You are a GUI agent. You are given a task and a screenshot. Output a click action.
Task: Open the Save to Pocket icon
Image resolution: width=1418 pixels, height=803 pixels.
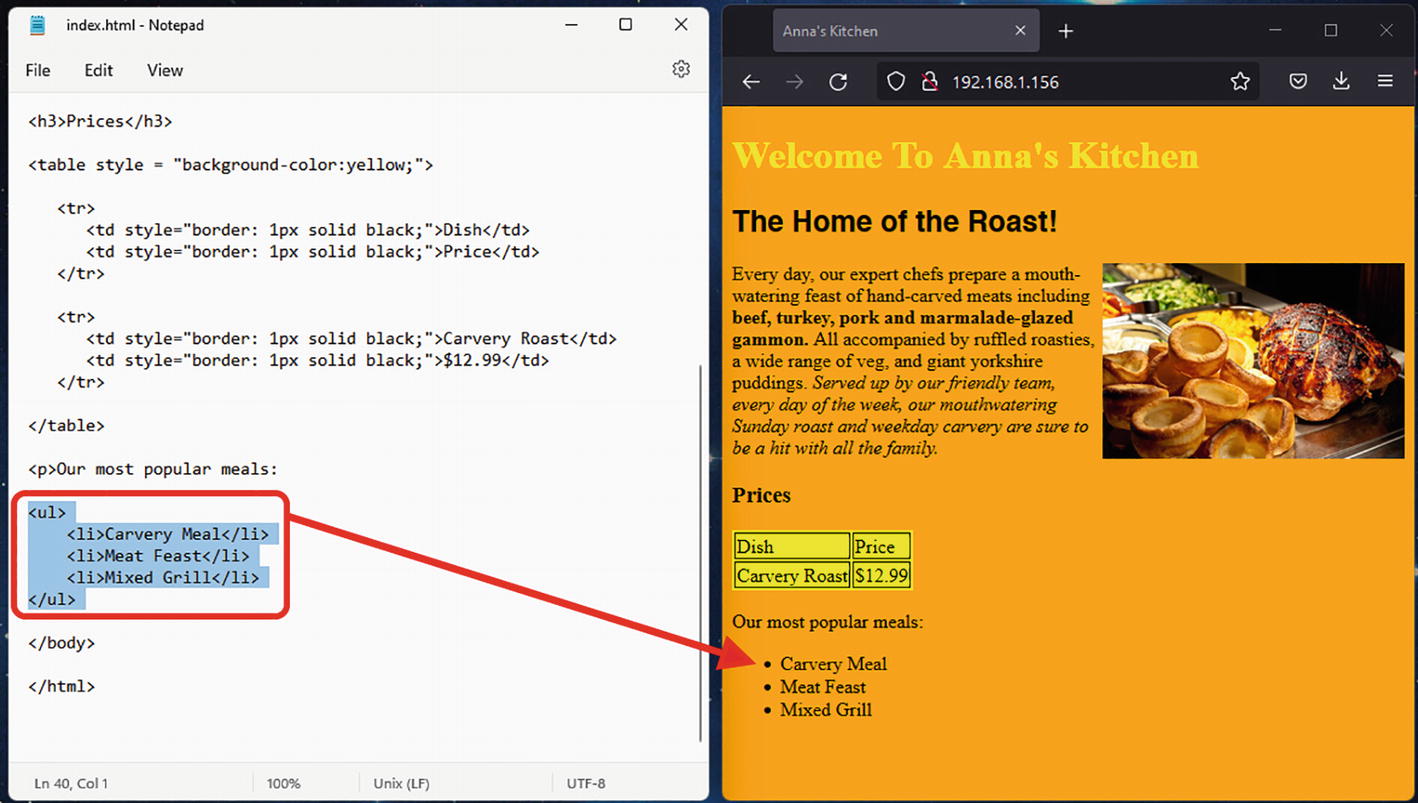pyautogui.click(x=1298, y=82)
